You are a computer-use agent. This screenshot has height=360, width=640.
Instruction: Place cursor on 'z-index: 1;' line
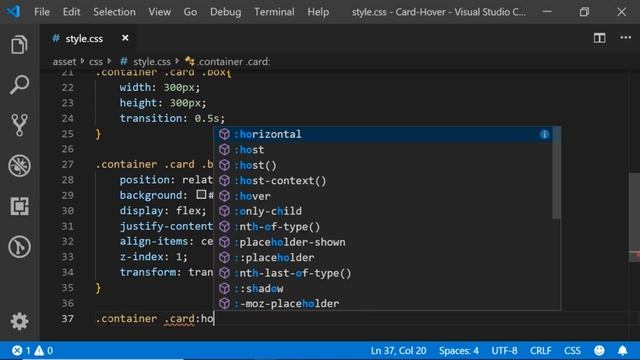pos(153,257)
